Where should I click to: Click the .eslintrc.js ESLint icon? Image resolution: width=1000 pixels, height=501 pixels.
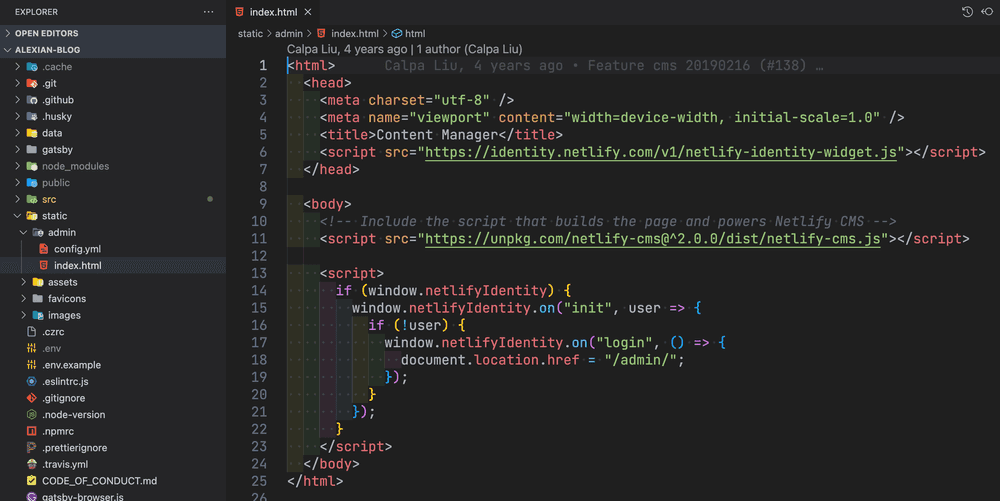point(32,381)
